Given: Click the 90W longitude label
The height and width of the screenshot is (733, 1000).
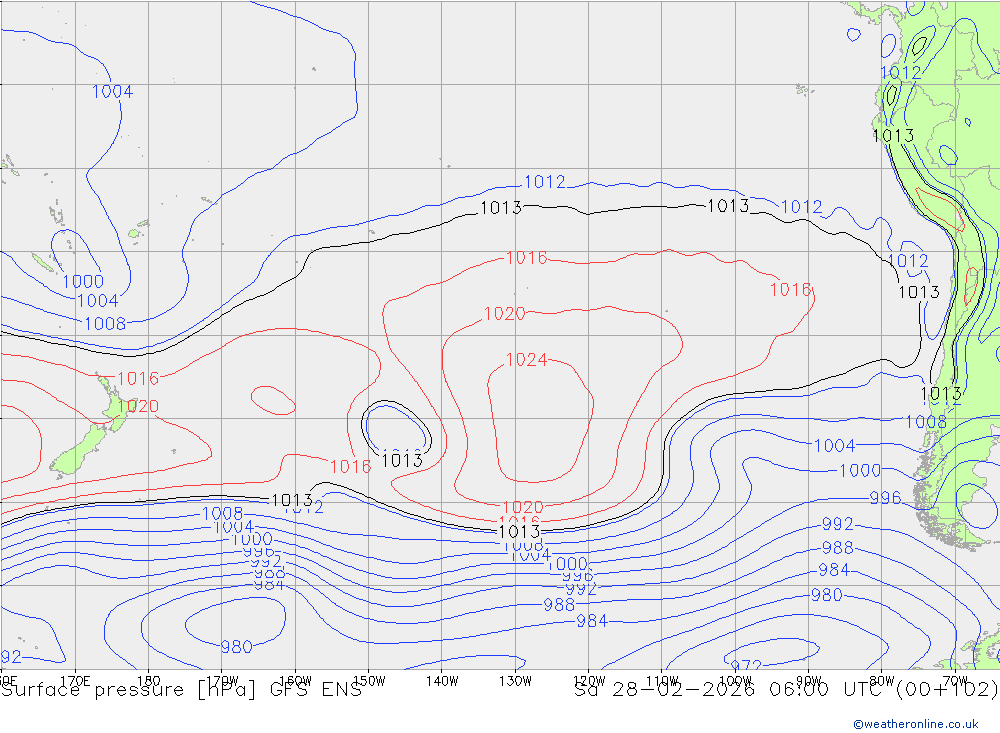Looking at the screenshot, I should click(809, 681).
